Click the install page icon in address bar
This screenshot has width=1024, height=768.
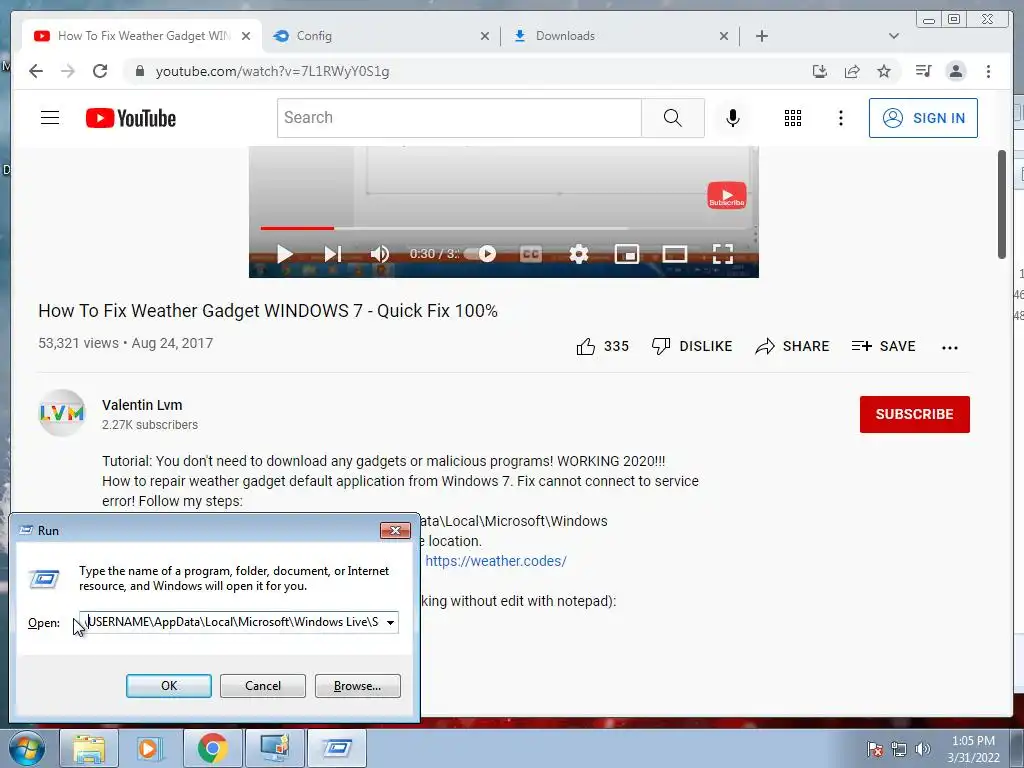click(x=820, y=71)
